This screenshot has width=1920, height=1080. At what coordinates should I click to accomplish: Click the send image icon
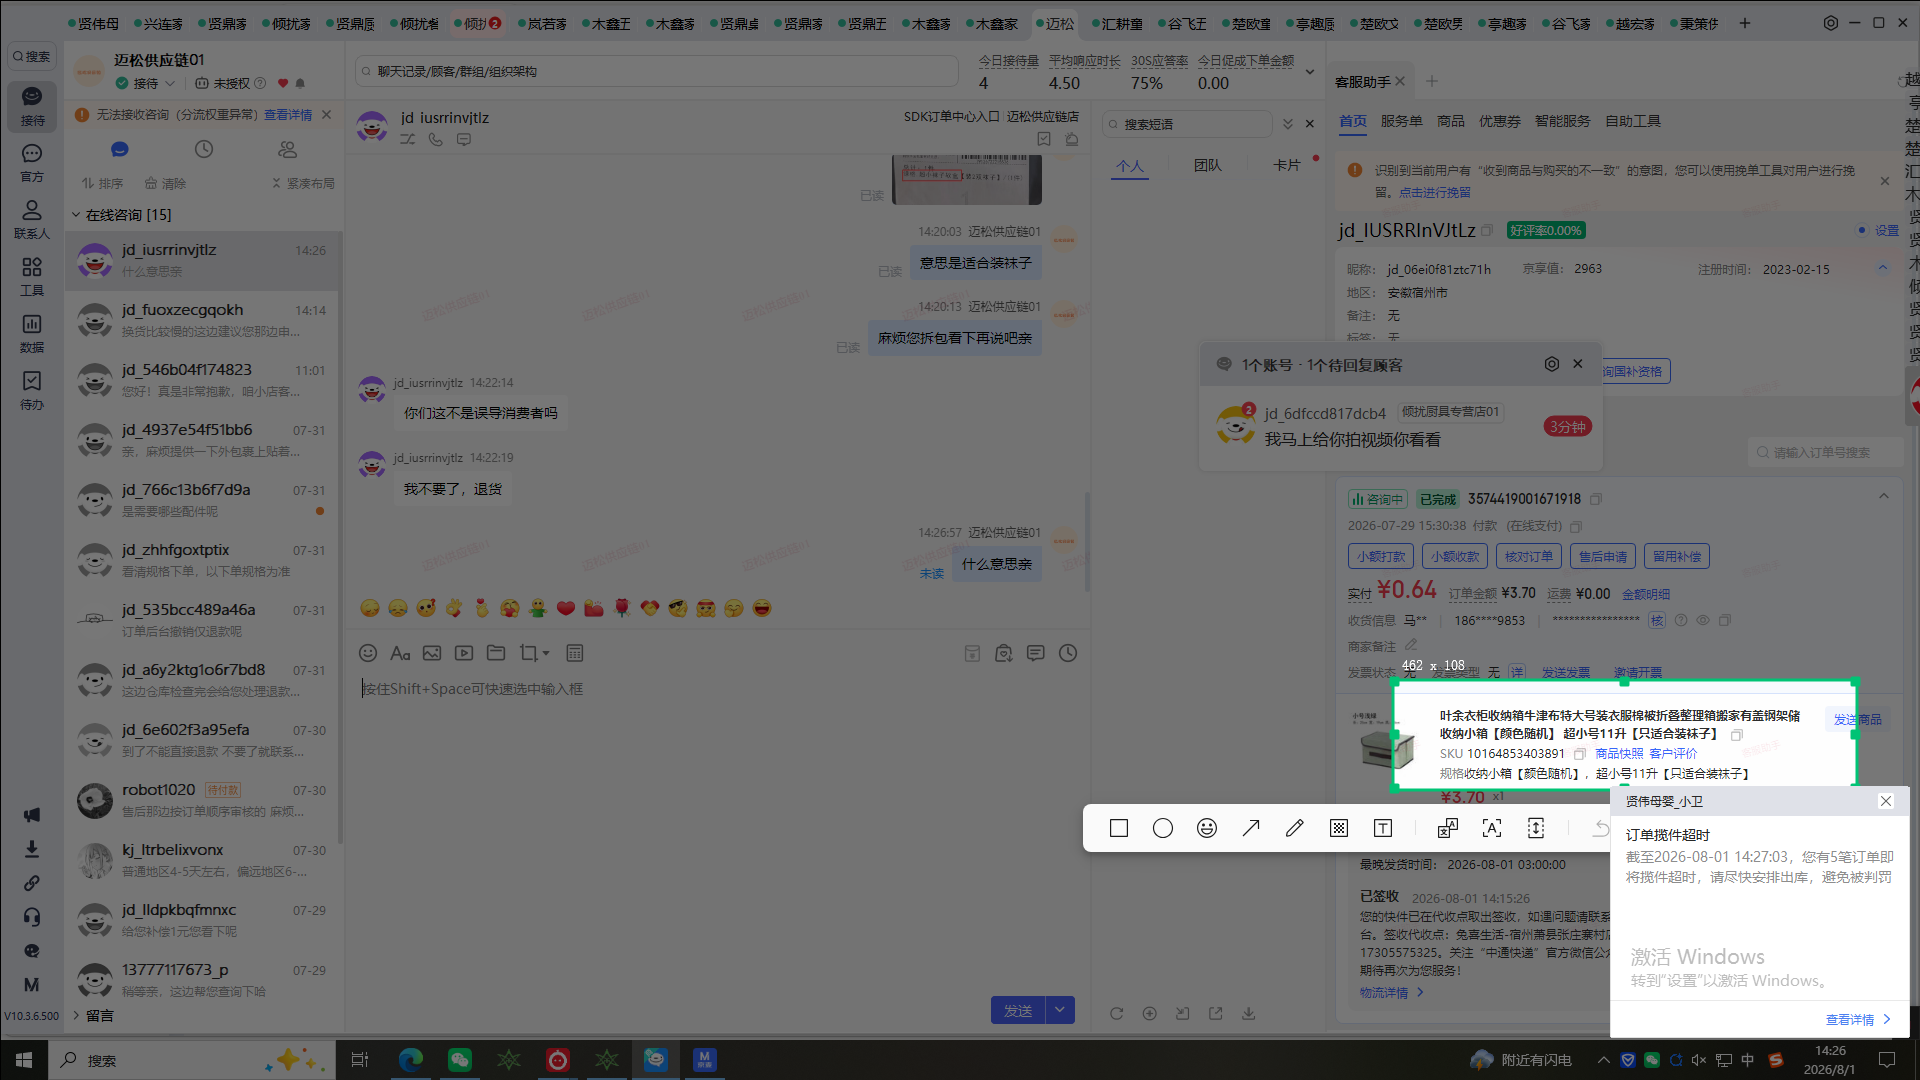432,653
